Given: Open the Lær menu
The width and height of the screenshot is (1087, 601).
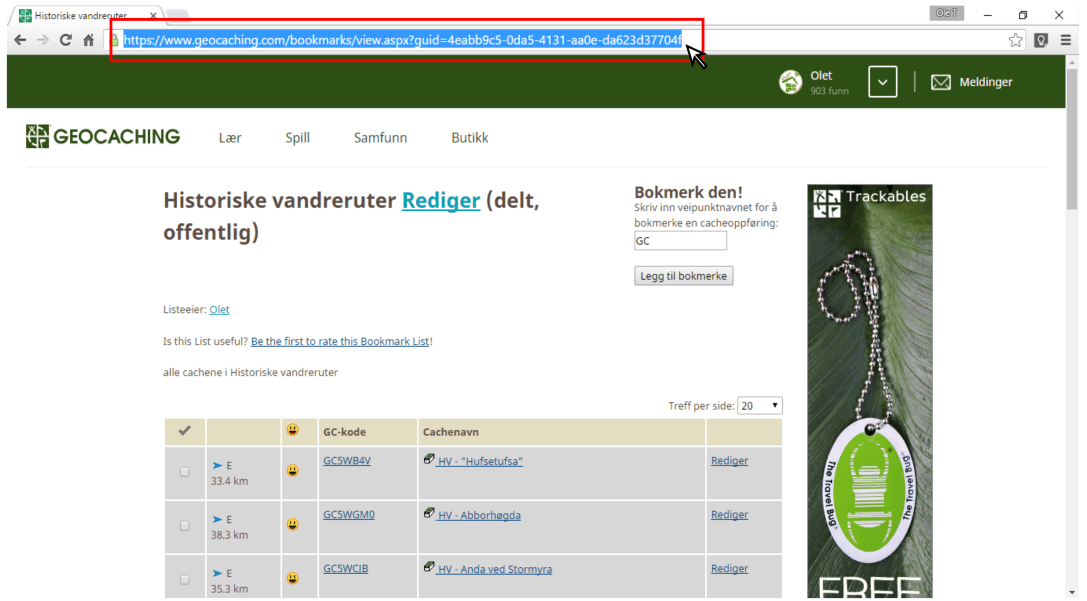Looking at the screenshot, I should (230, 137).
